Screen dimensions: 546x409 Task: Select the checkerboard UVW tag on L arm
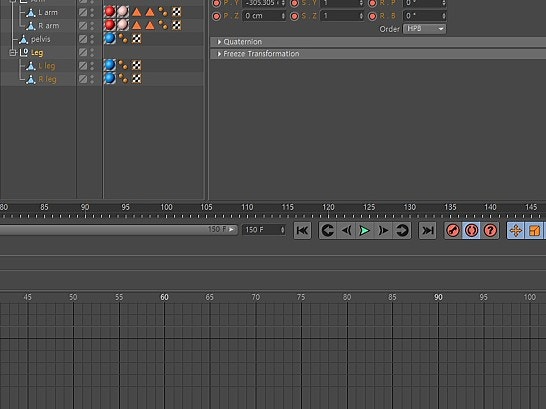[x=177, y=12]
